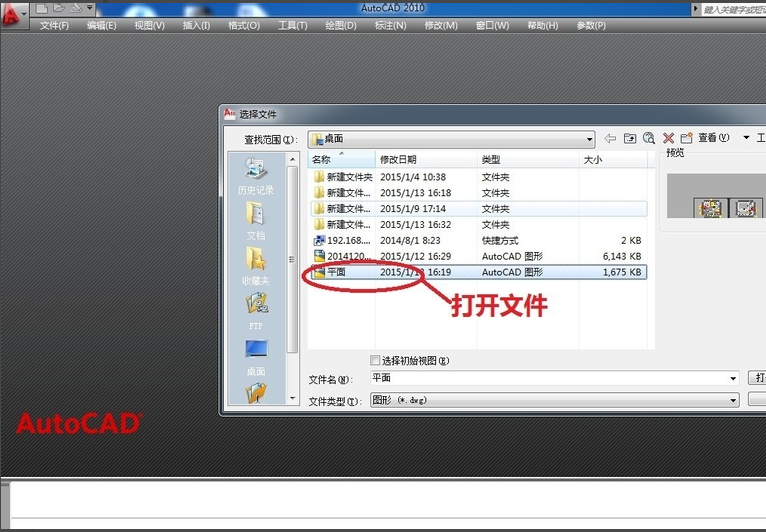The image size is (766, 532).
Task: Select the folder dated 2015/1/13 16:32
Action: (x=479, y=225)
